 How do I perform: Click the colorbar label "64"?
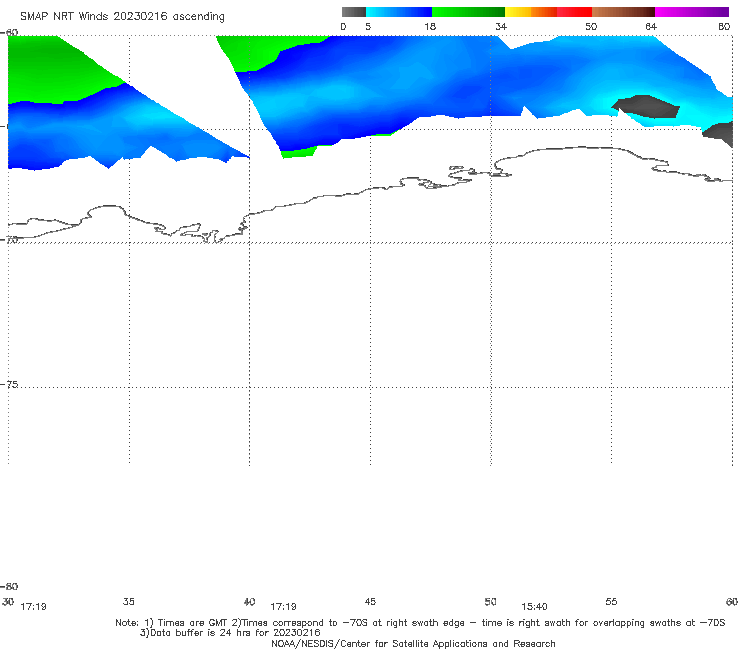[x=651, y=27]
